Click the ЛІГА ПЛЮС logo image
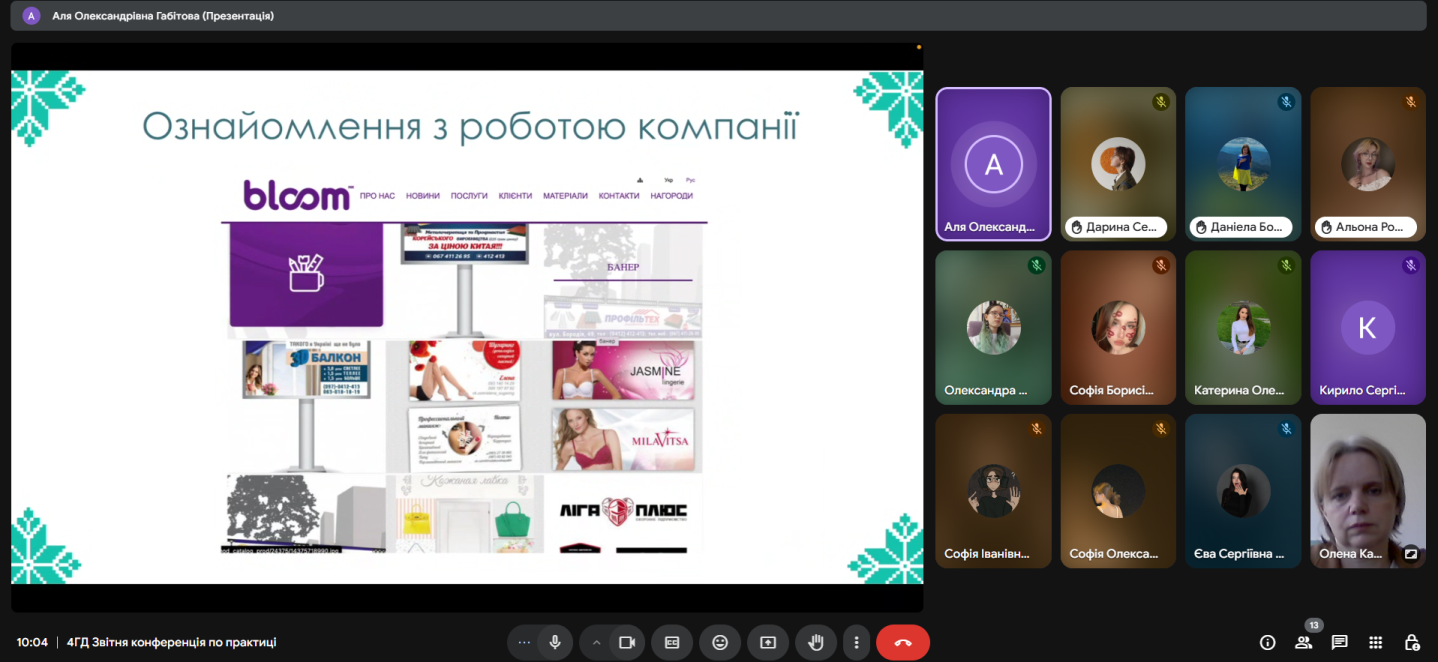 (623, 512)
